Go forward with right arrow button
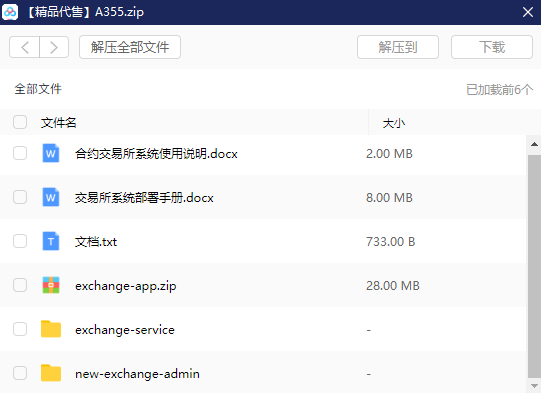541x393 pixels. tap(54, 47)
